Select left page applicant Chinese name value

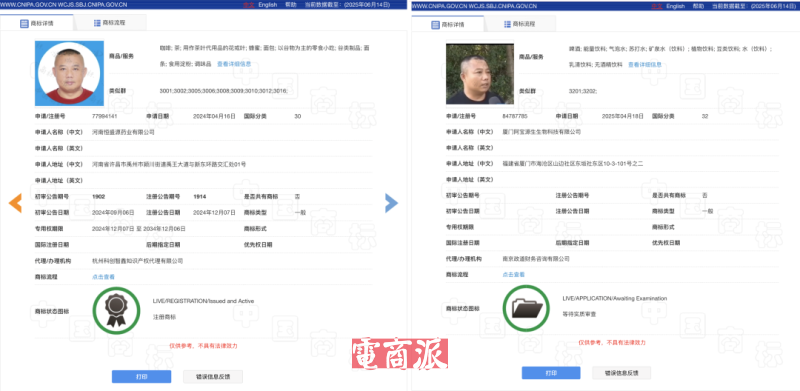tap(123, 132)
